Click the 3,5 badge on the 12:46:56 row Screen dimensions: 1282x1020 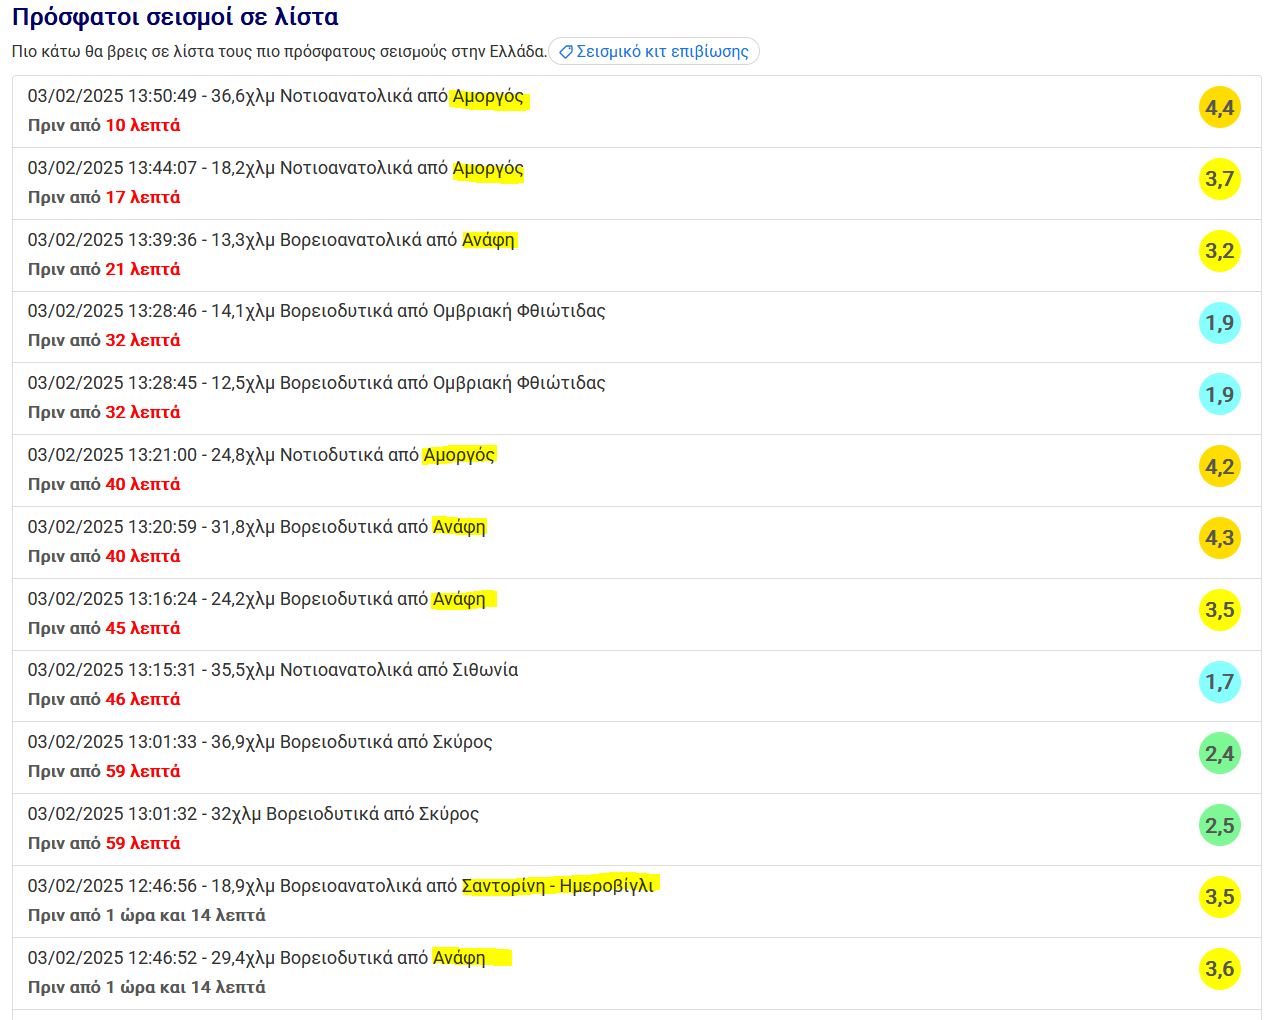1220,897
